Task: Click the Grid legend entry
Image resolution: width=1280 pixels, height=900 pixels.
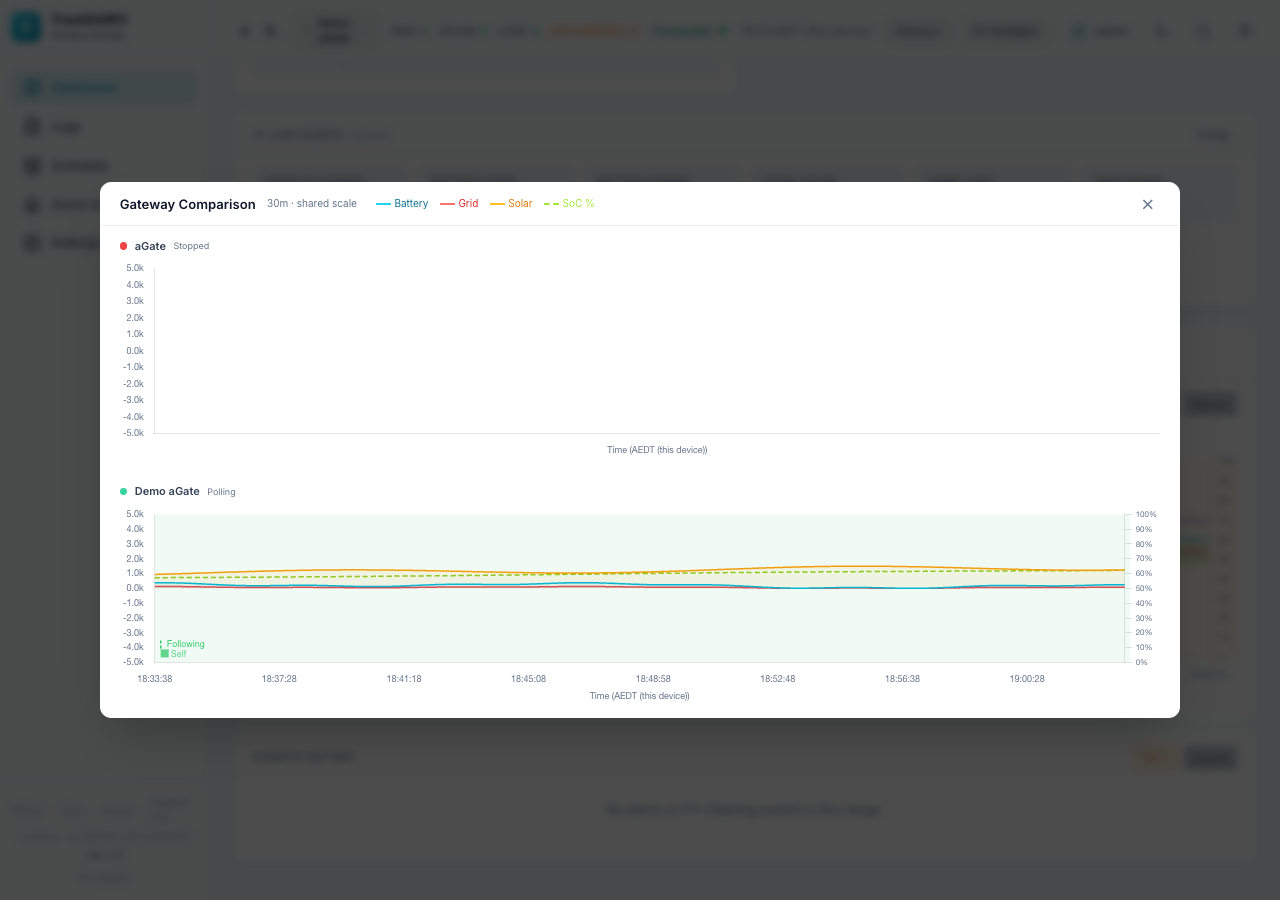Action: [x=459, y=204]
